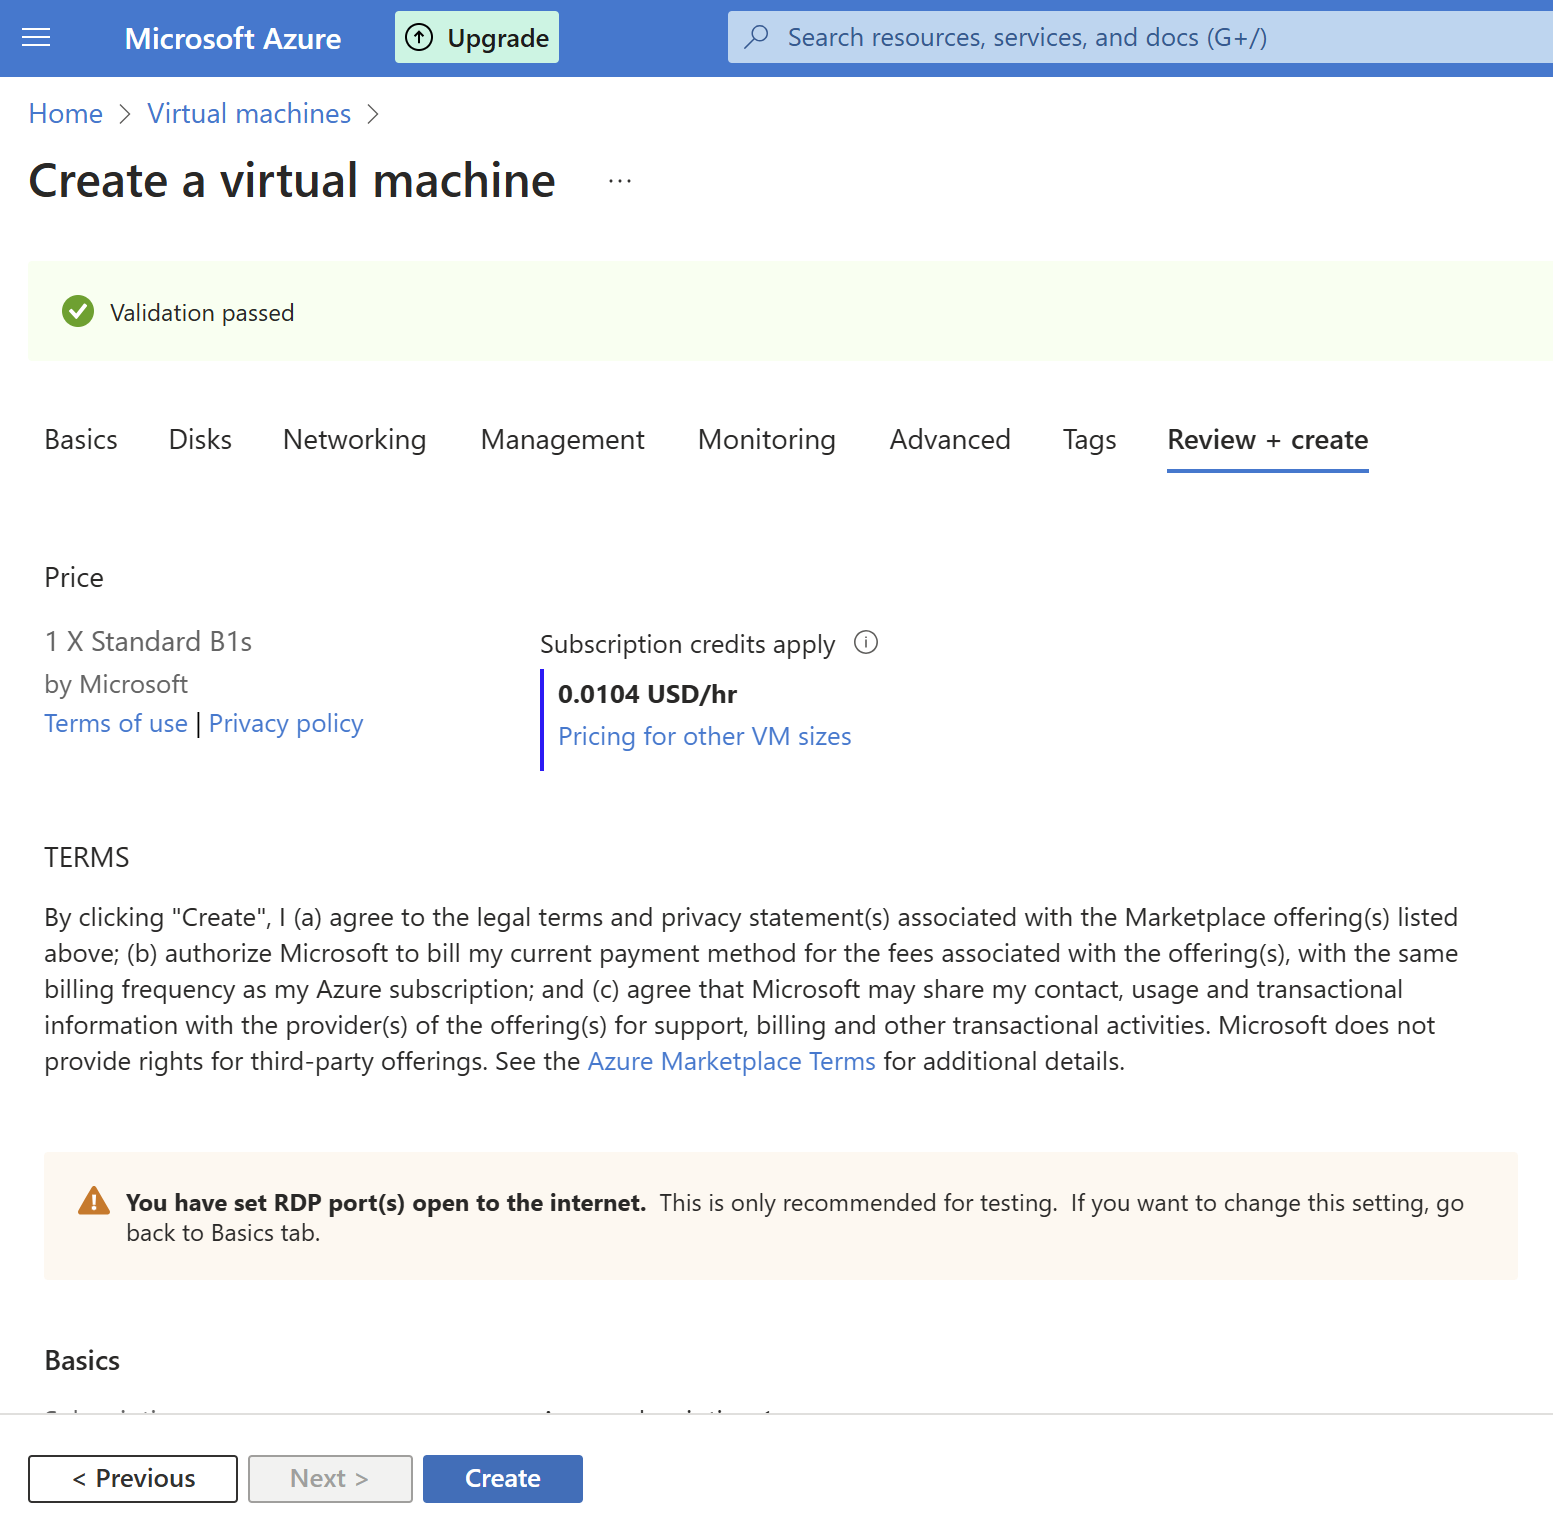Open the Disks tab
The height and width of the screenshot is (1535, 1553).
200,440
